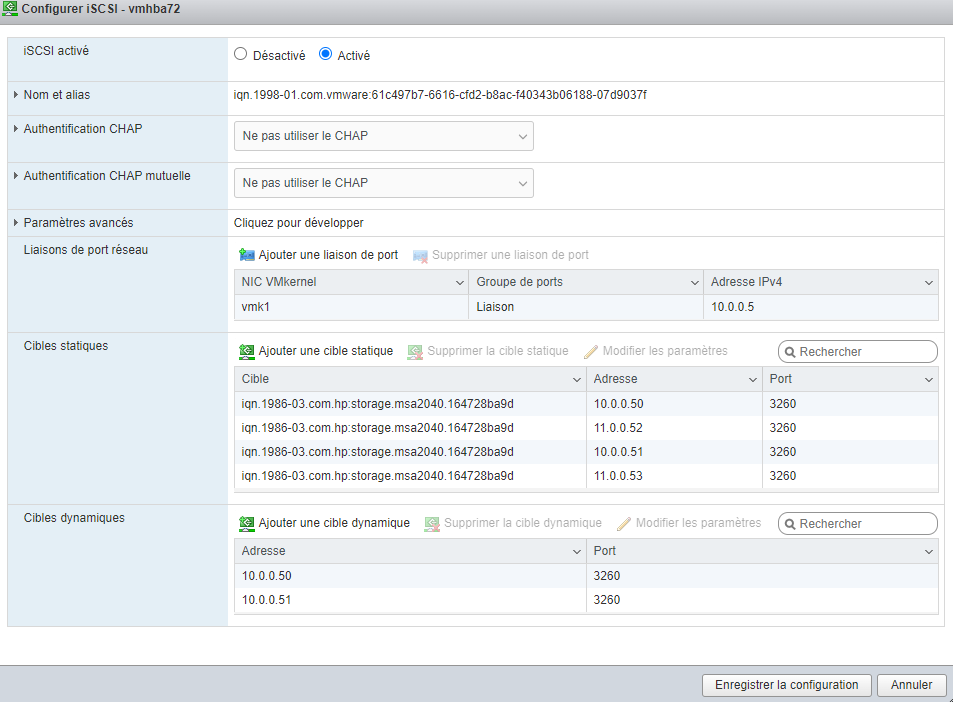Viewport: 953px width, 702px height.
Task: Open dynamic targets Port column menu arrow
Action: [x=929, y=552]
